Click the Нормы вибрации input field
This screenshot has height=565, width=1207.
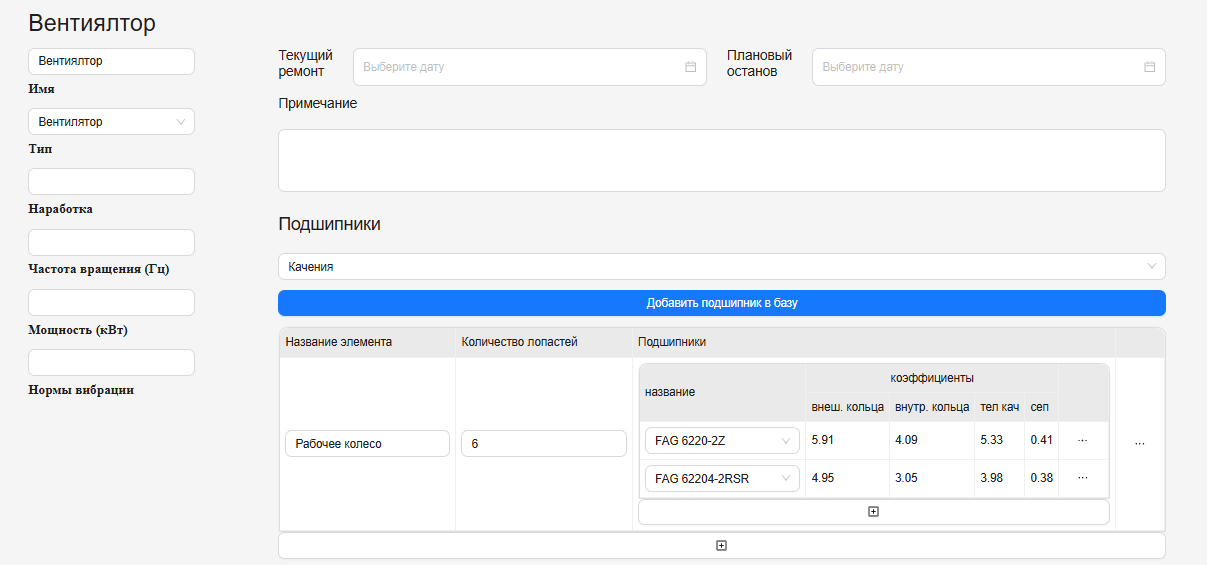tap(111, 363)
